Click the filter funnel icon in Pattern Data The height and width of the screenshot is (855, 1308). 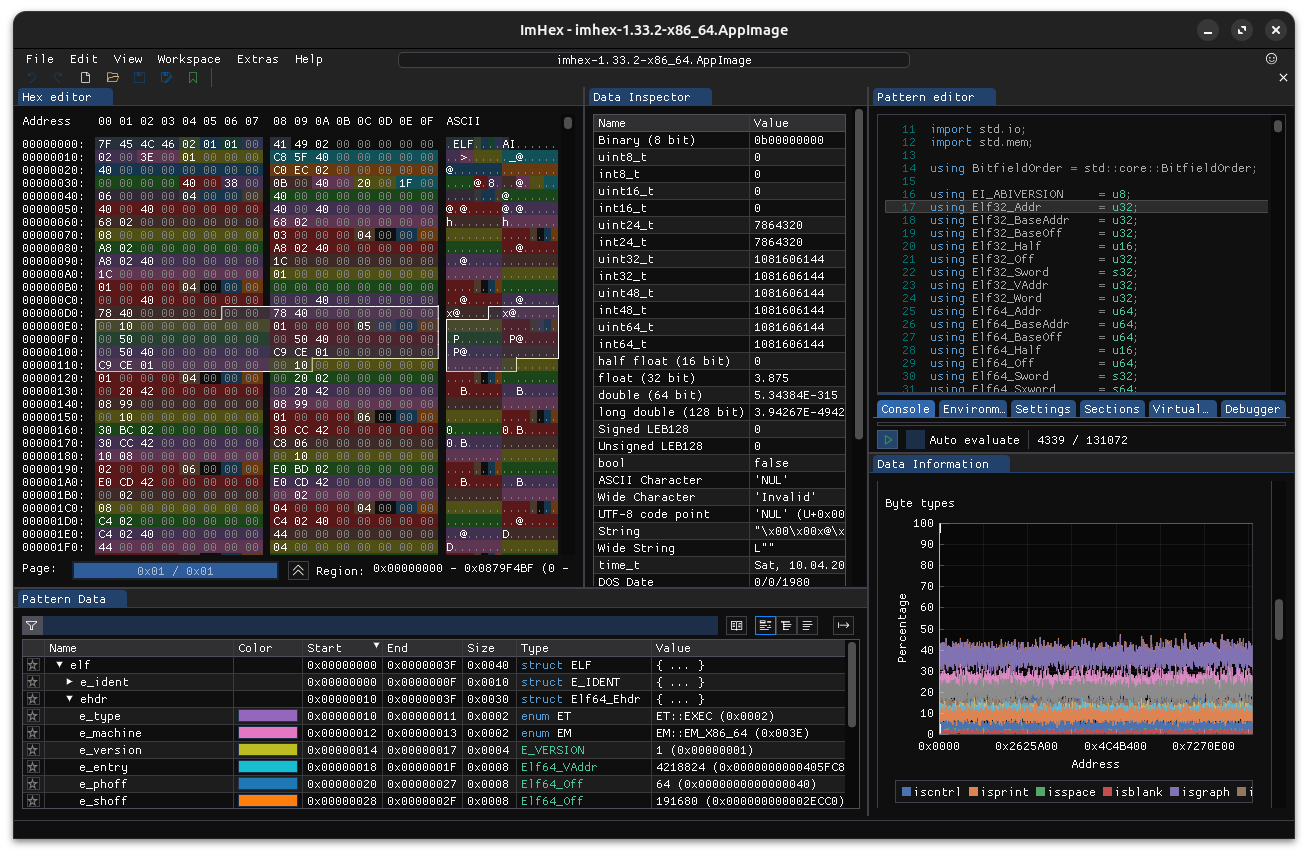[32, 626]
